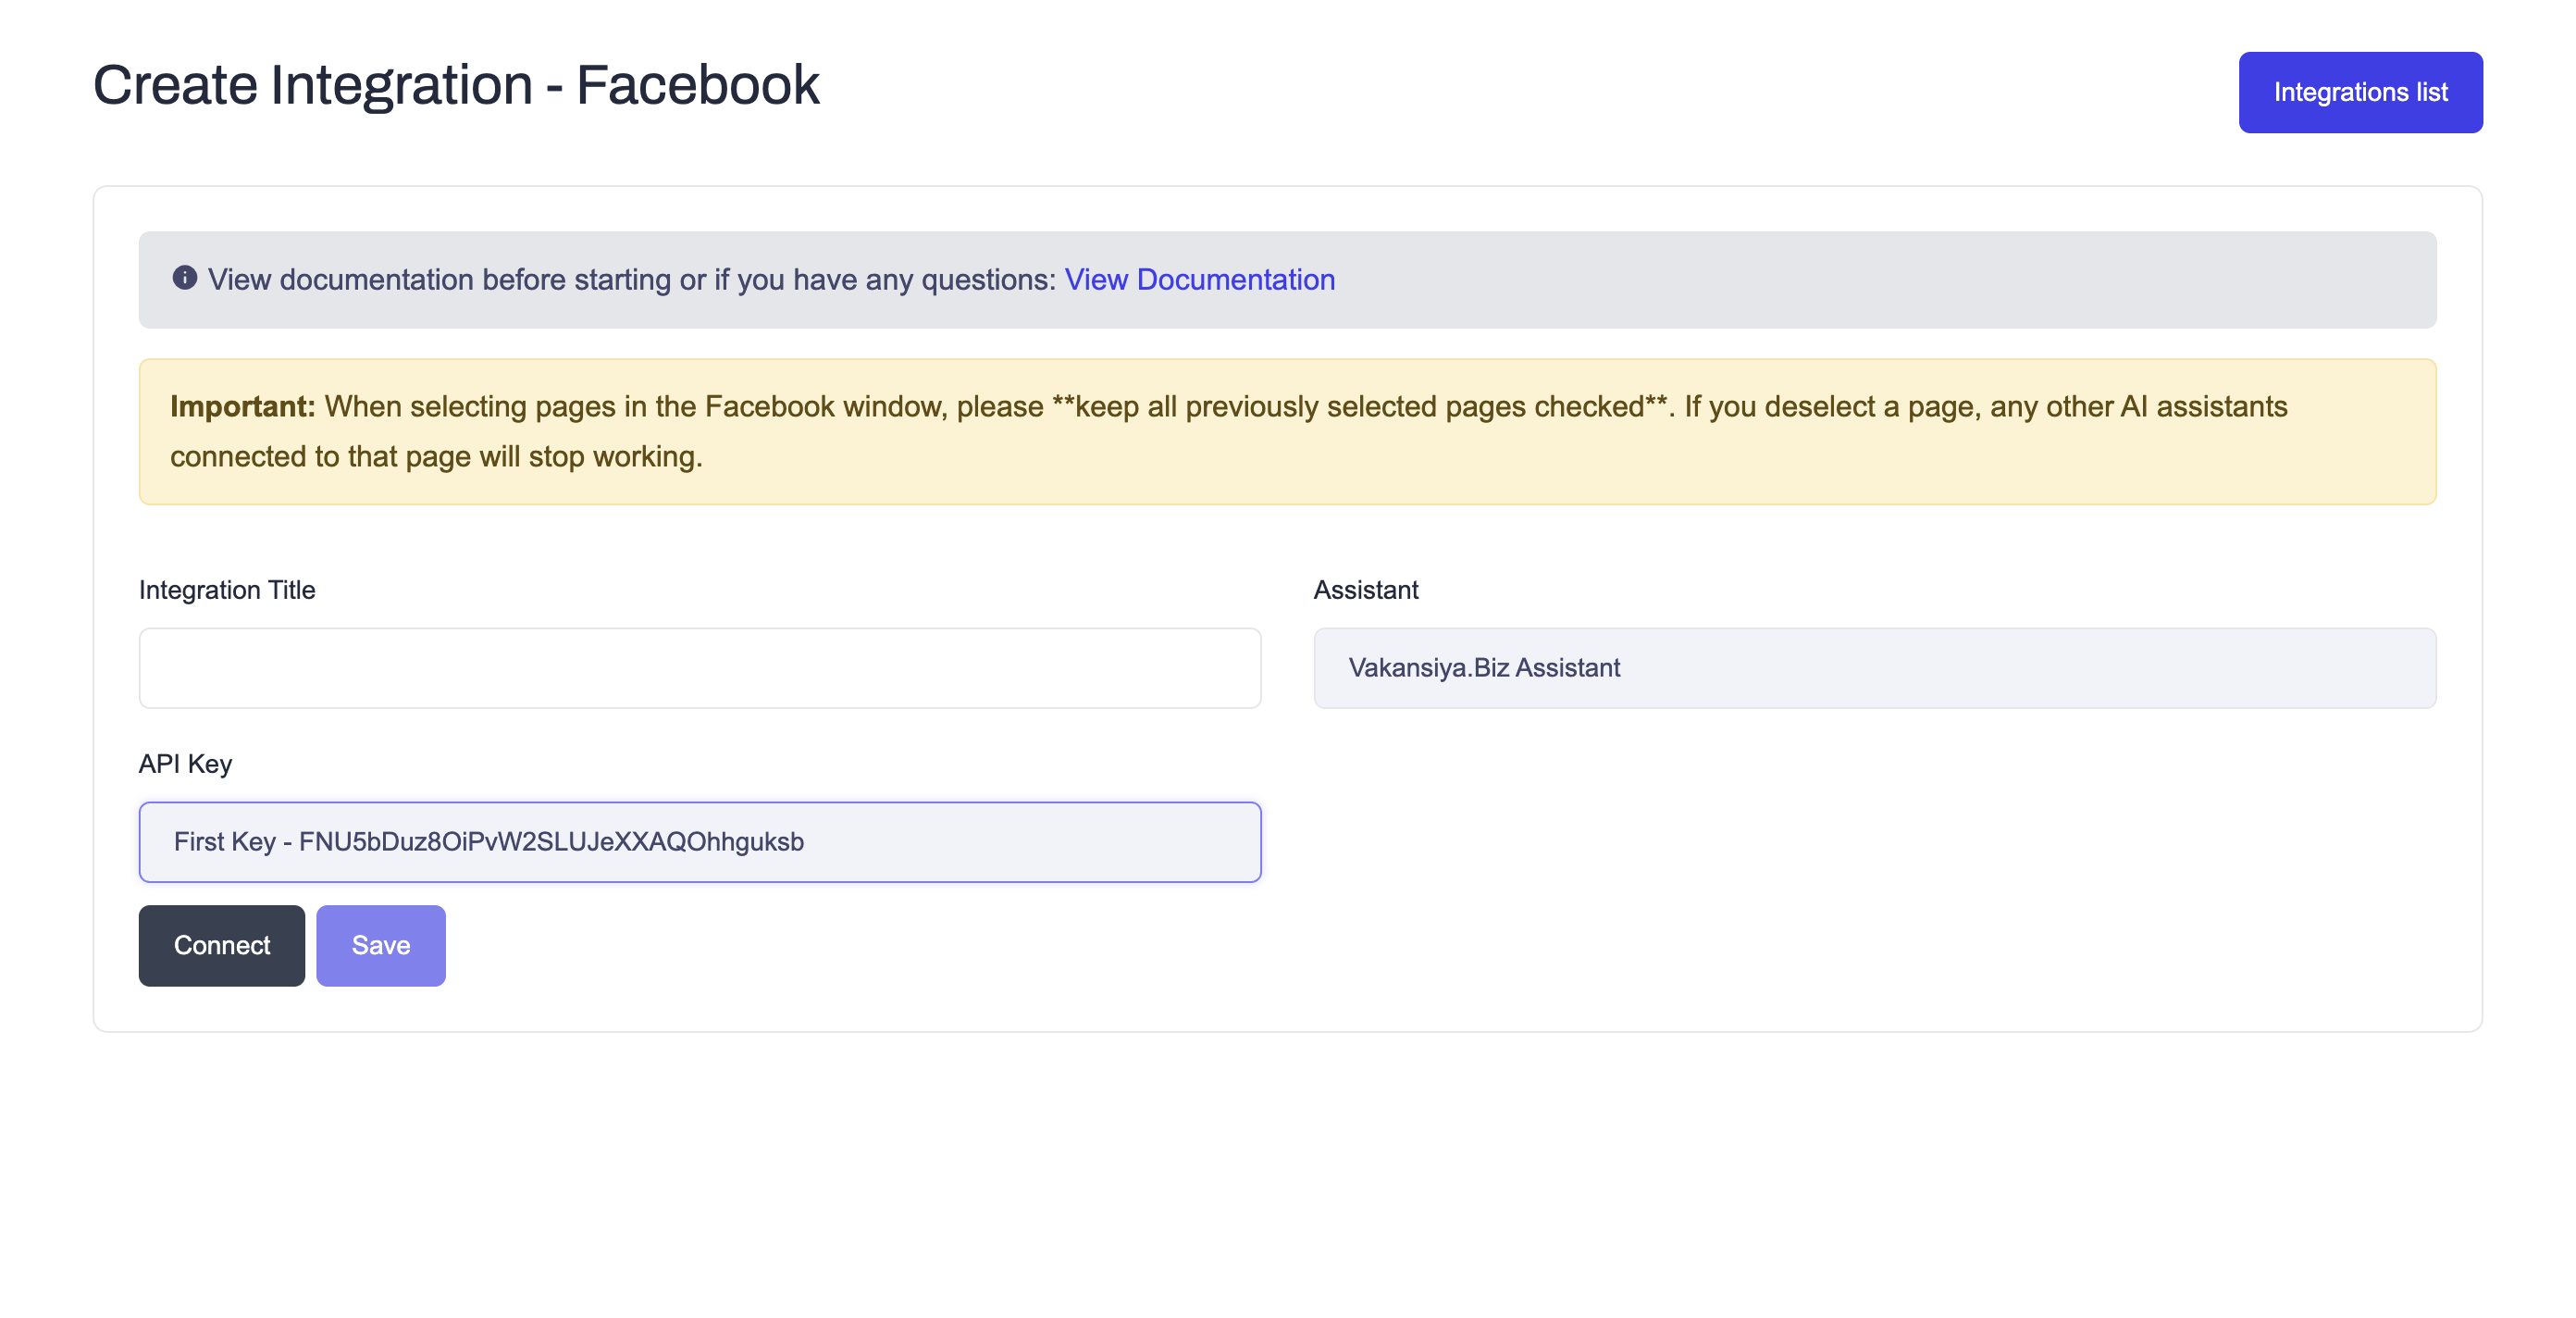The image size is (2576, 1318).
Task: Click the bold Important: word in warning
Action: pyautogui.click(x=242, y=406)
